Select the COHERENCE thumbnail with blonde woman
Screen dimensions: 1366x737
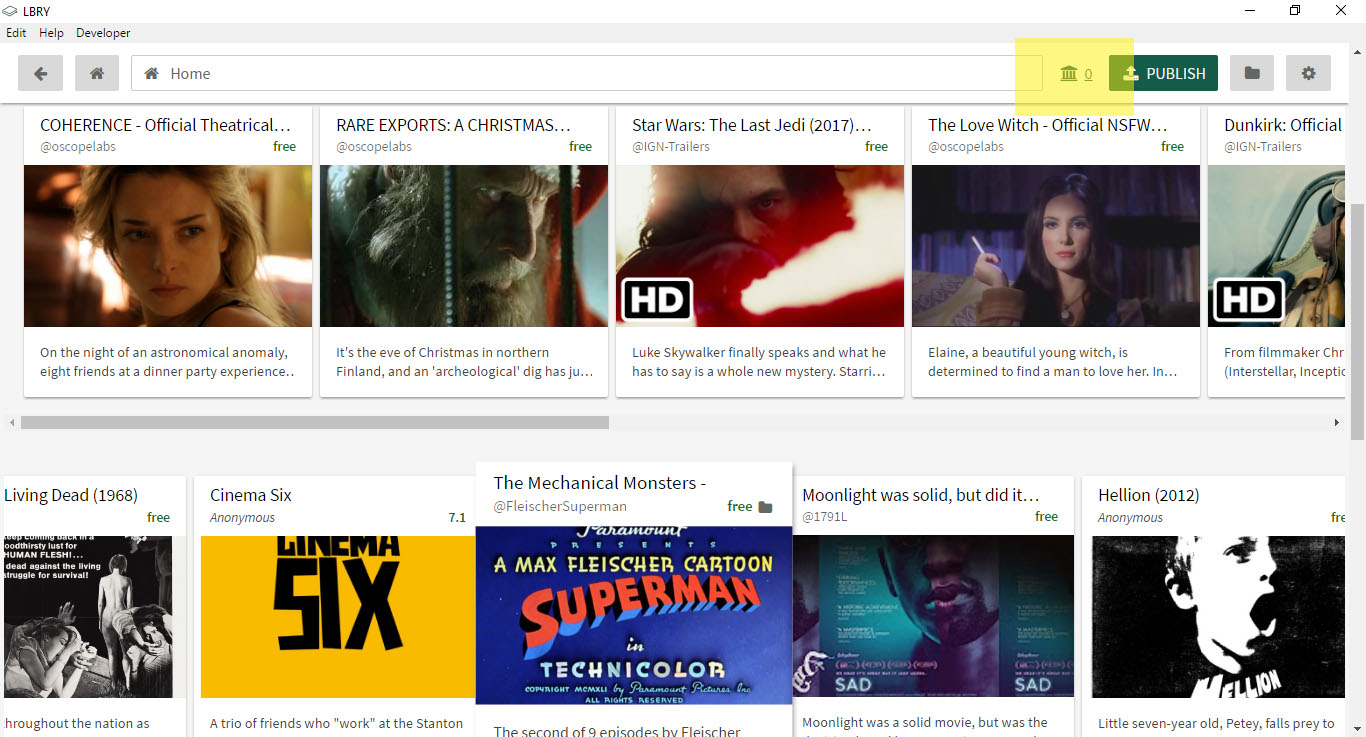coord(168,246)
